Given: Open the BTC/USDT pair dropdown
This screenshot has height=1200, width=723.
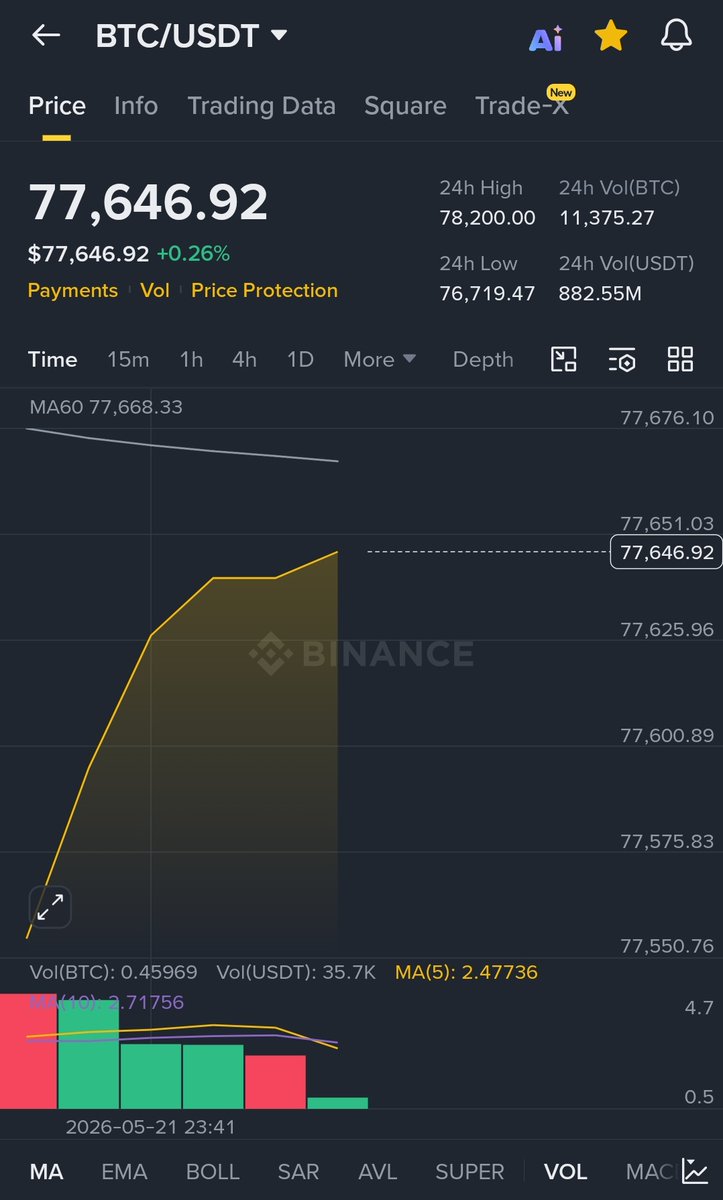Looking at the screenshot, I should point(191,36).
